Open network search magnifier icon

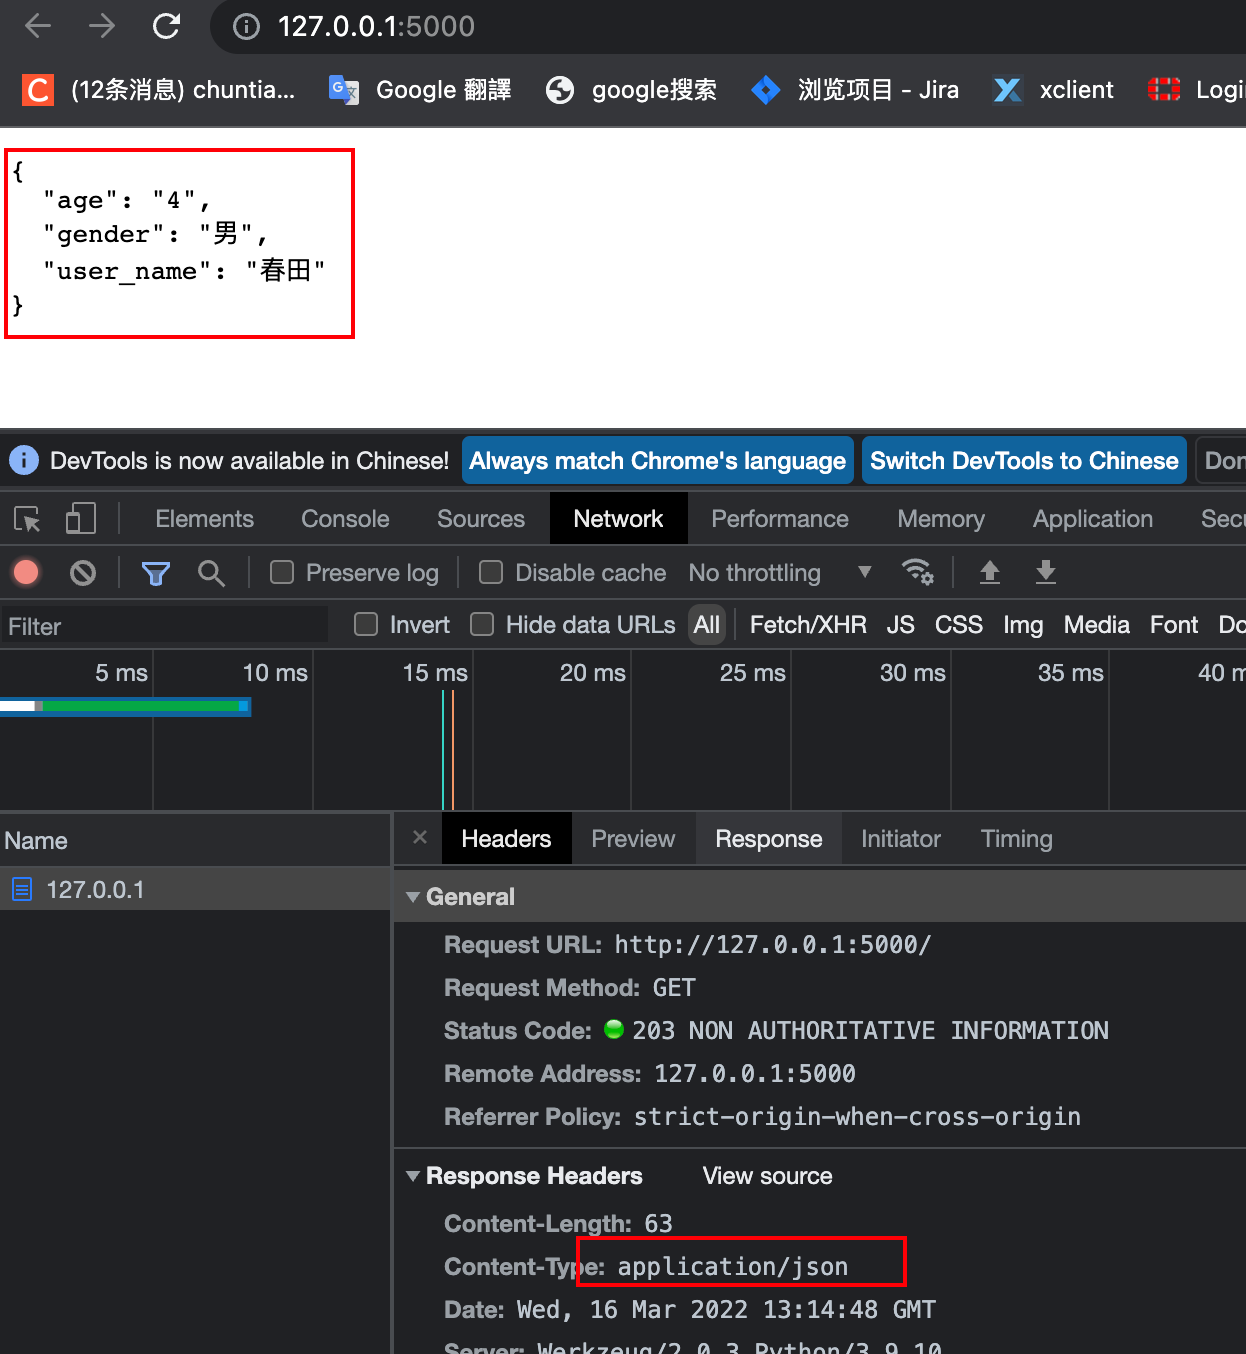pos(211,573)
